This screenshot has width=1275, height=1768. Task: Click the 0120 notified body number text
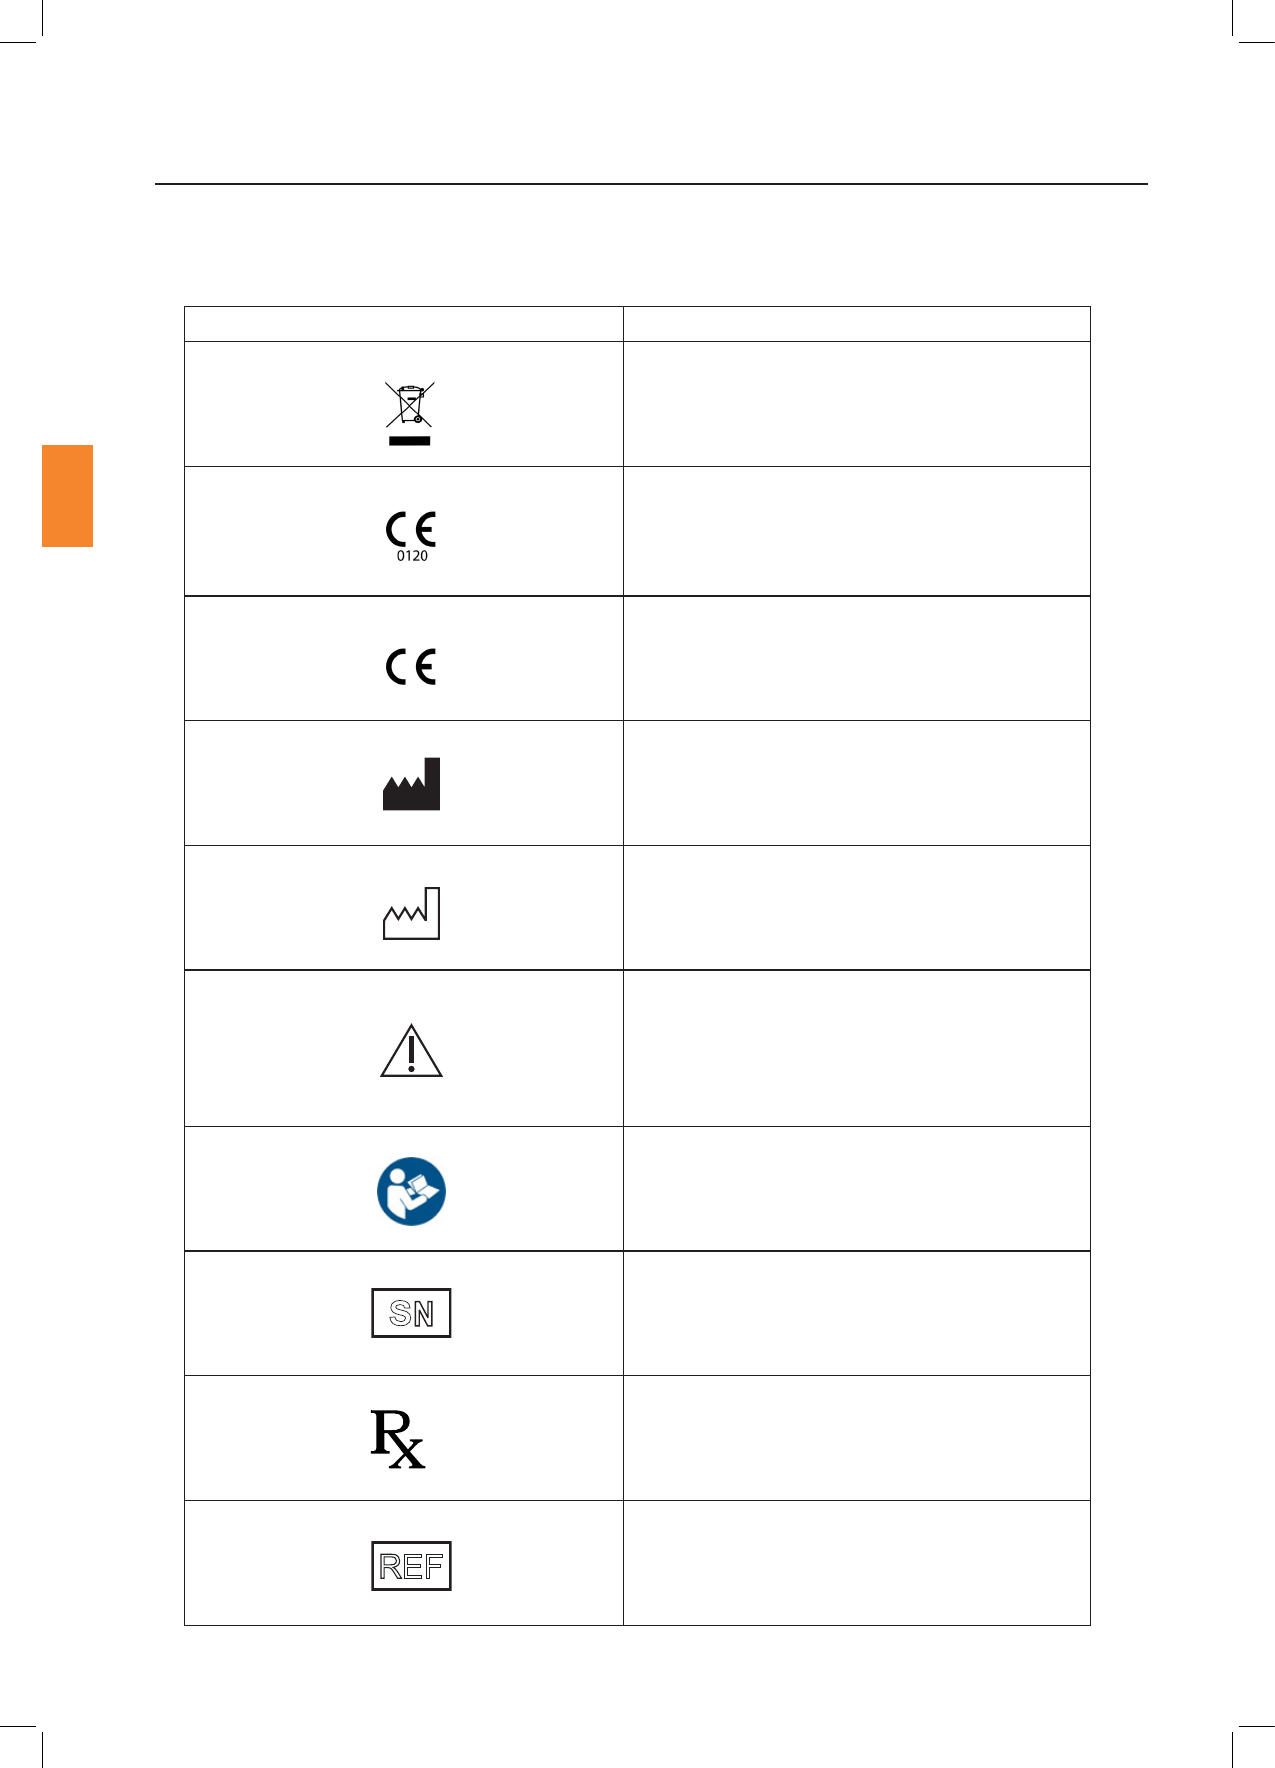[412, 556]
